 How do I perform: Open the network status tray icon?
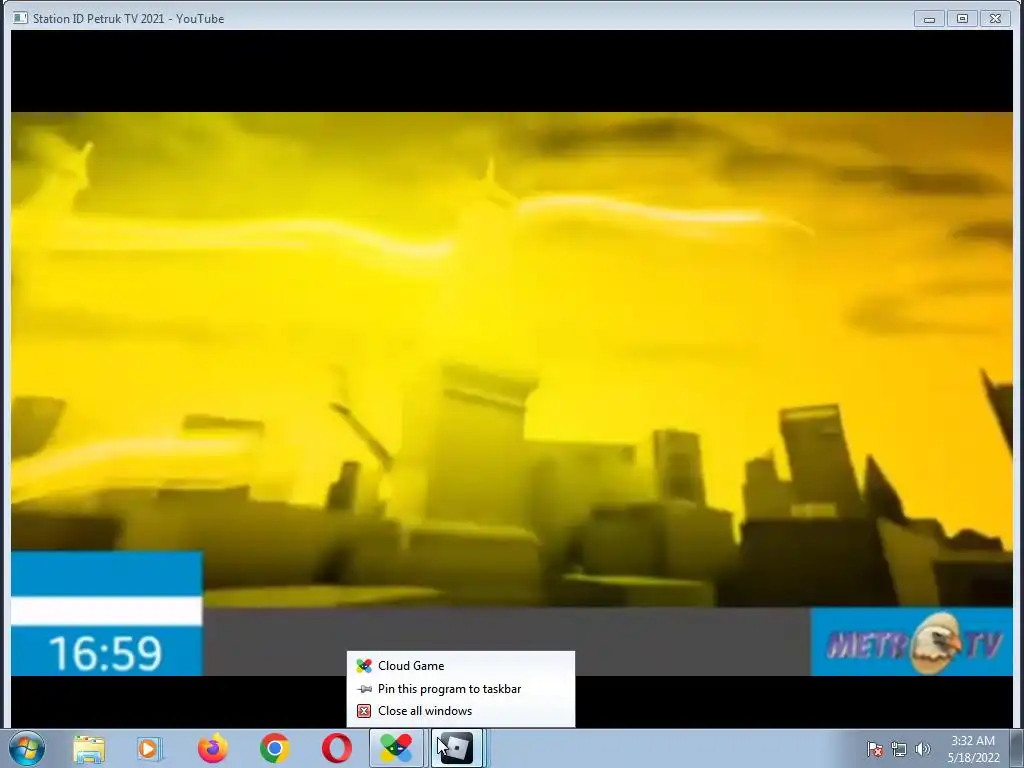click(899, 748)
